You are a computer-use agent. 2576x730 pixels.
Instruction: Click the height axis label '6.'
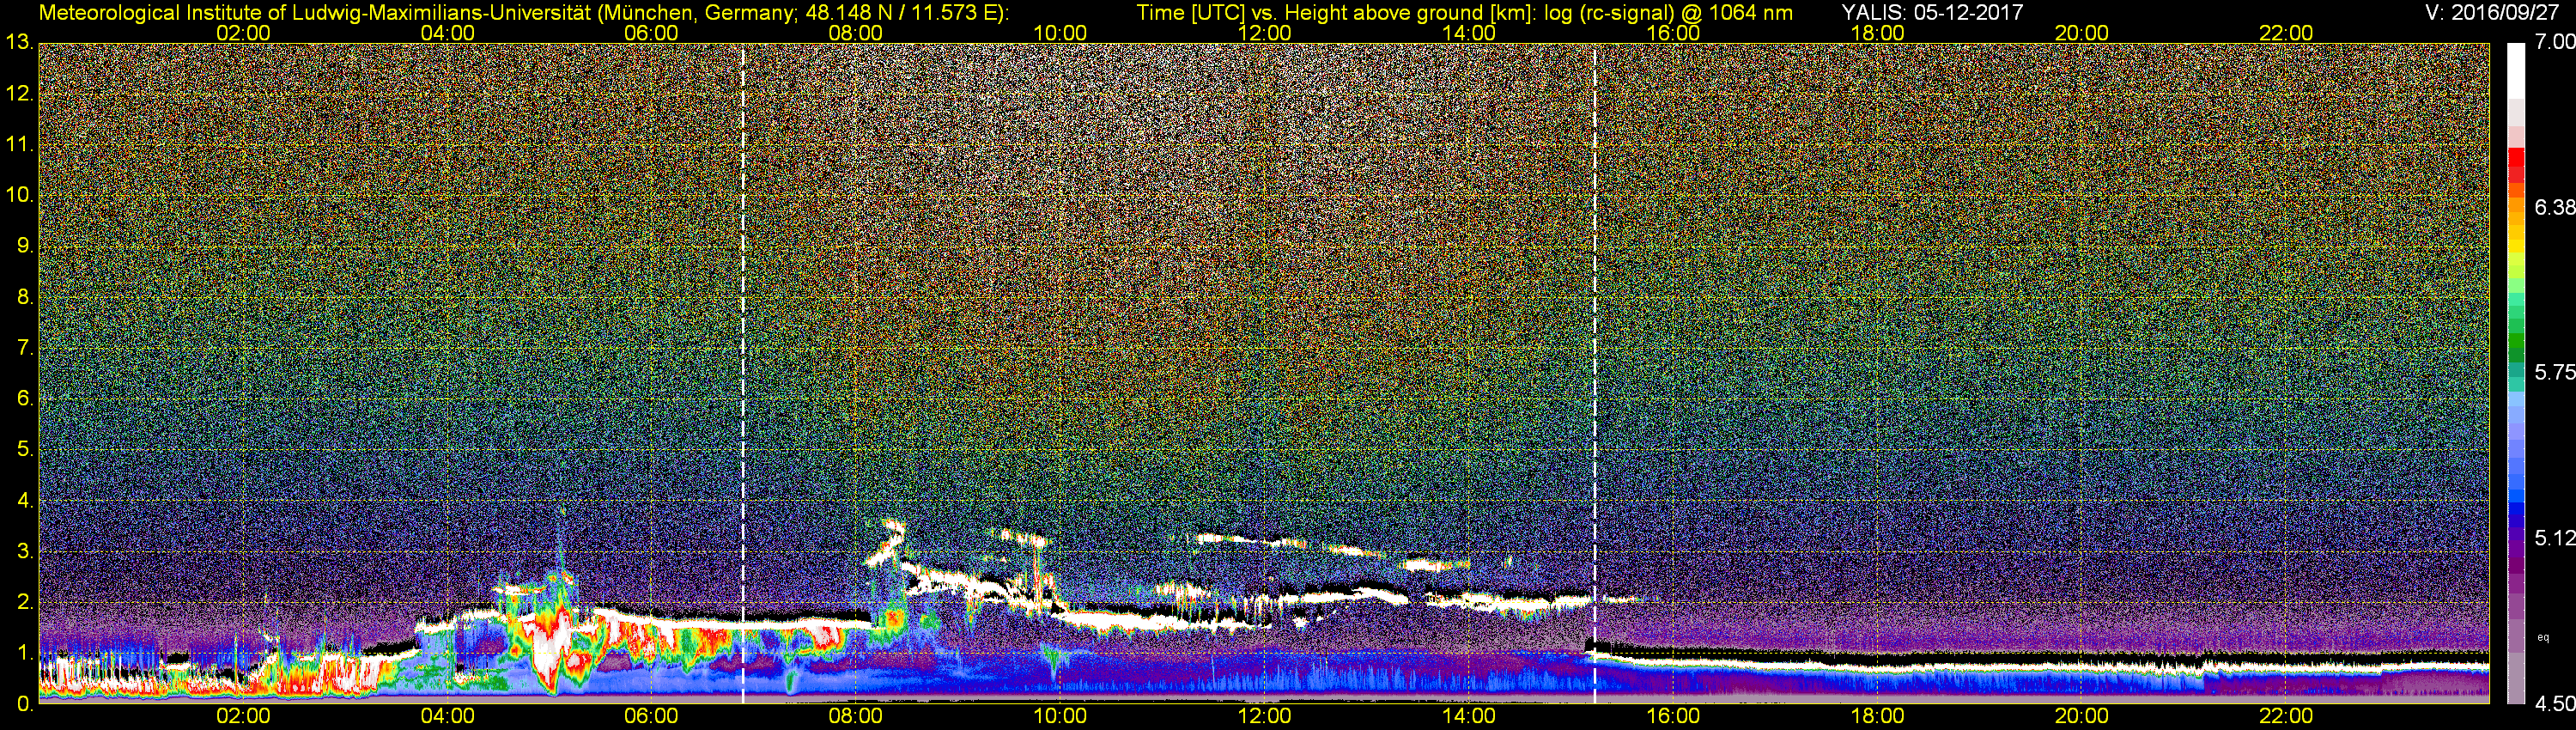pyautogui.click(x=25, y=398)
